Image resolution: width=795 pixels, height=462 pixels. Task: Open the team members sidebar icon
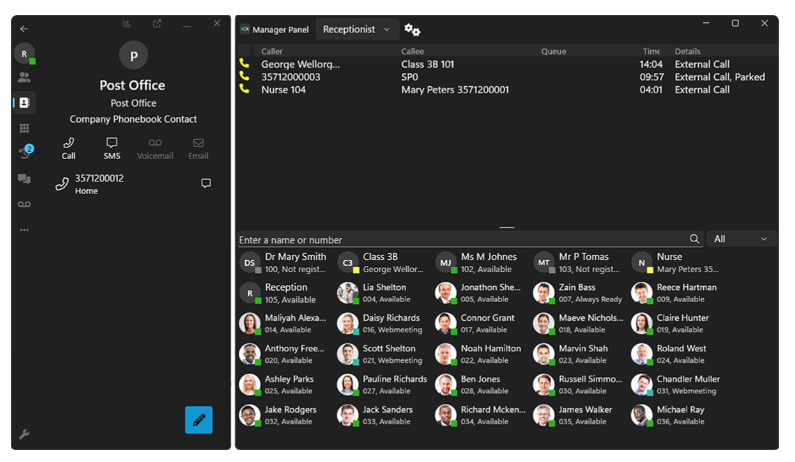(24, 77)
